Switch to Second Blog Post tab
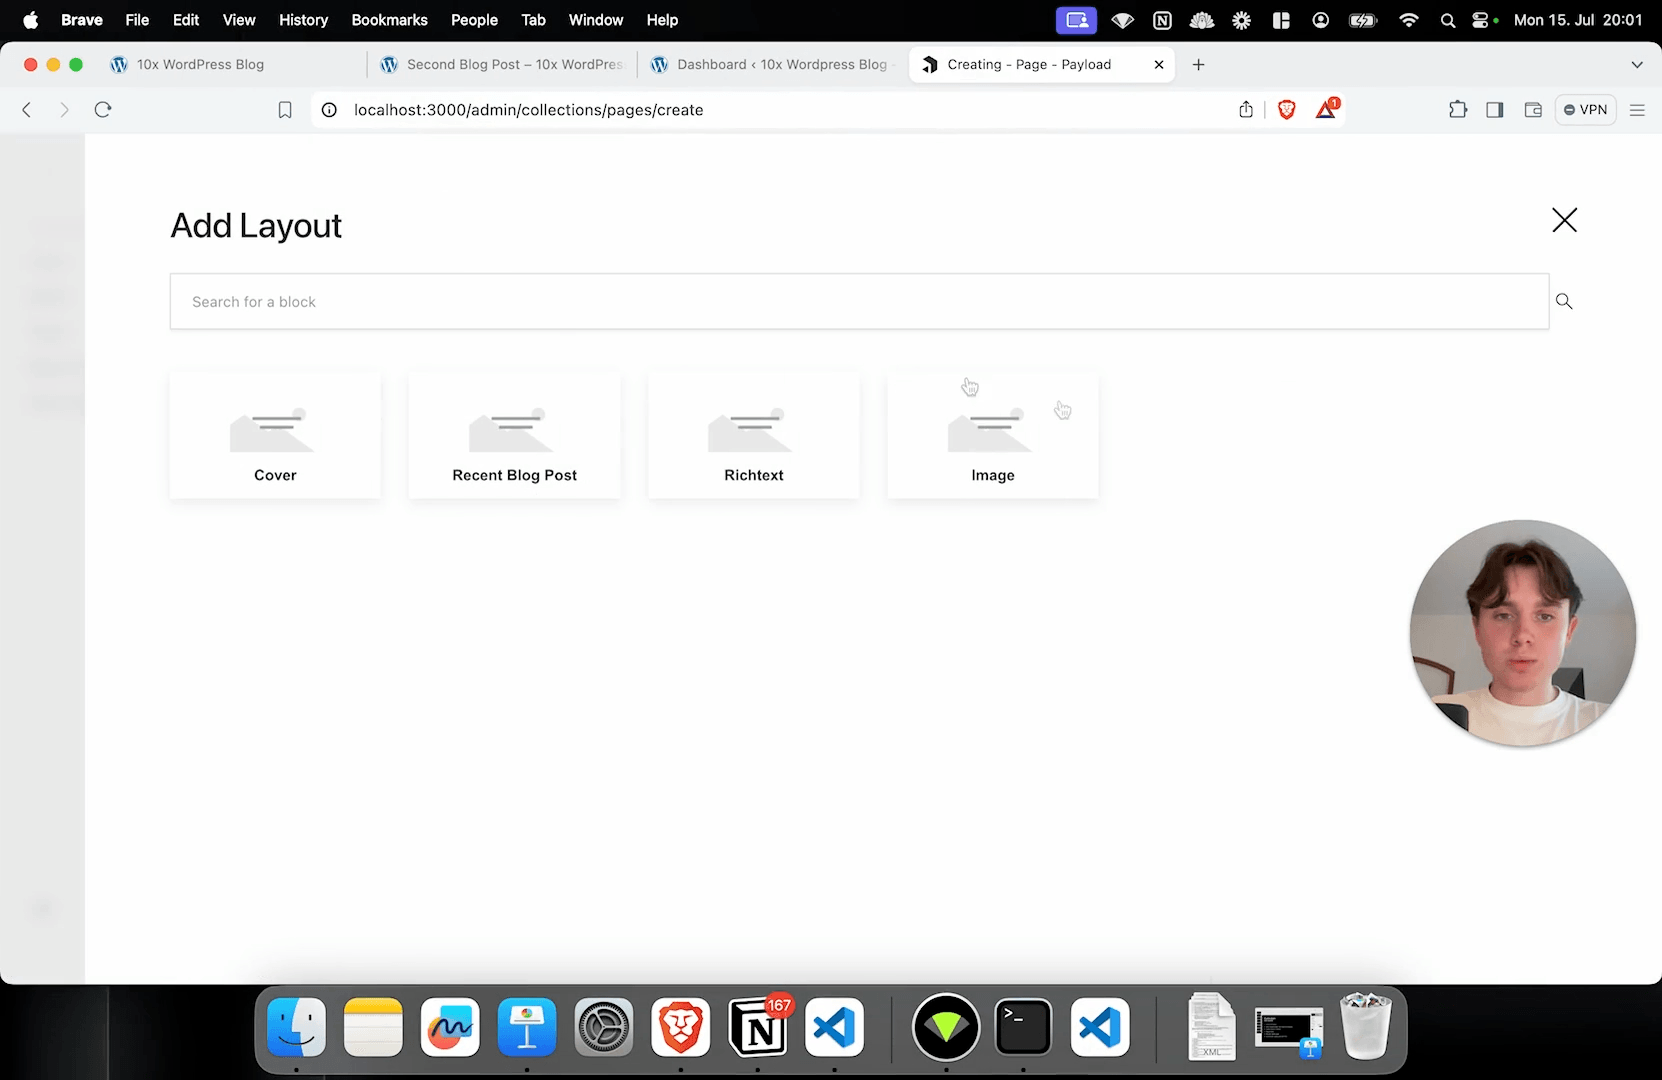This screenshot has width=1662, height=1080. click(503, 65)
